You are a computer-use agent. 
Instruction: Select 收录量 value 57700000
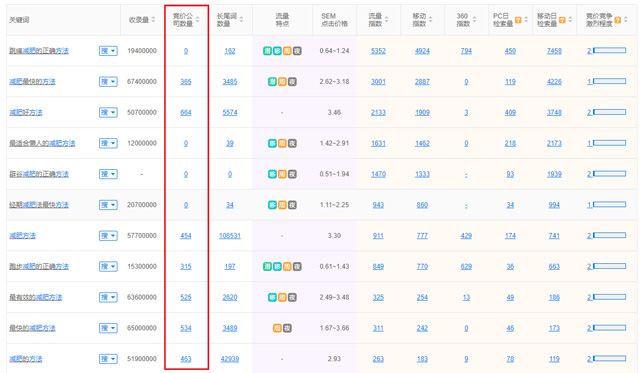coord(142,235)
